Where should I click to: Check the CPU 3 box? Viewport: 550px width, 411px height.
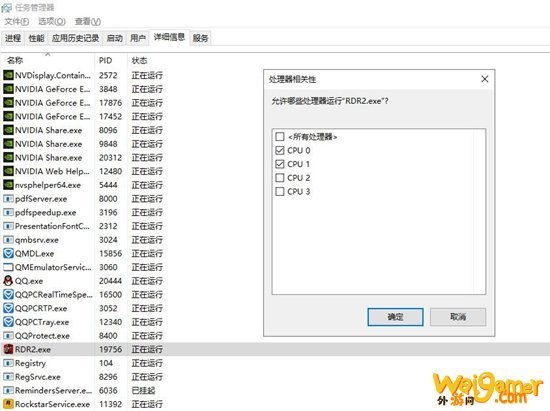[280, 191]
